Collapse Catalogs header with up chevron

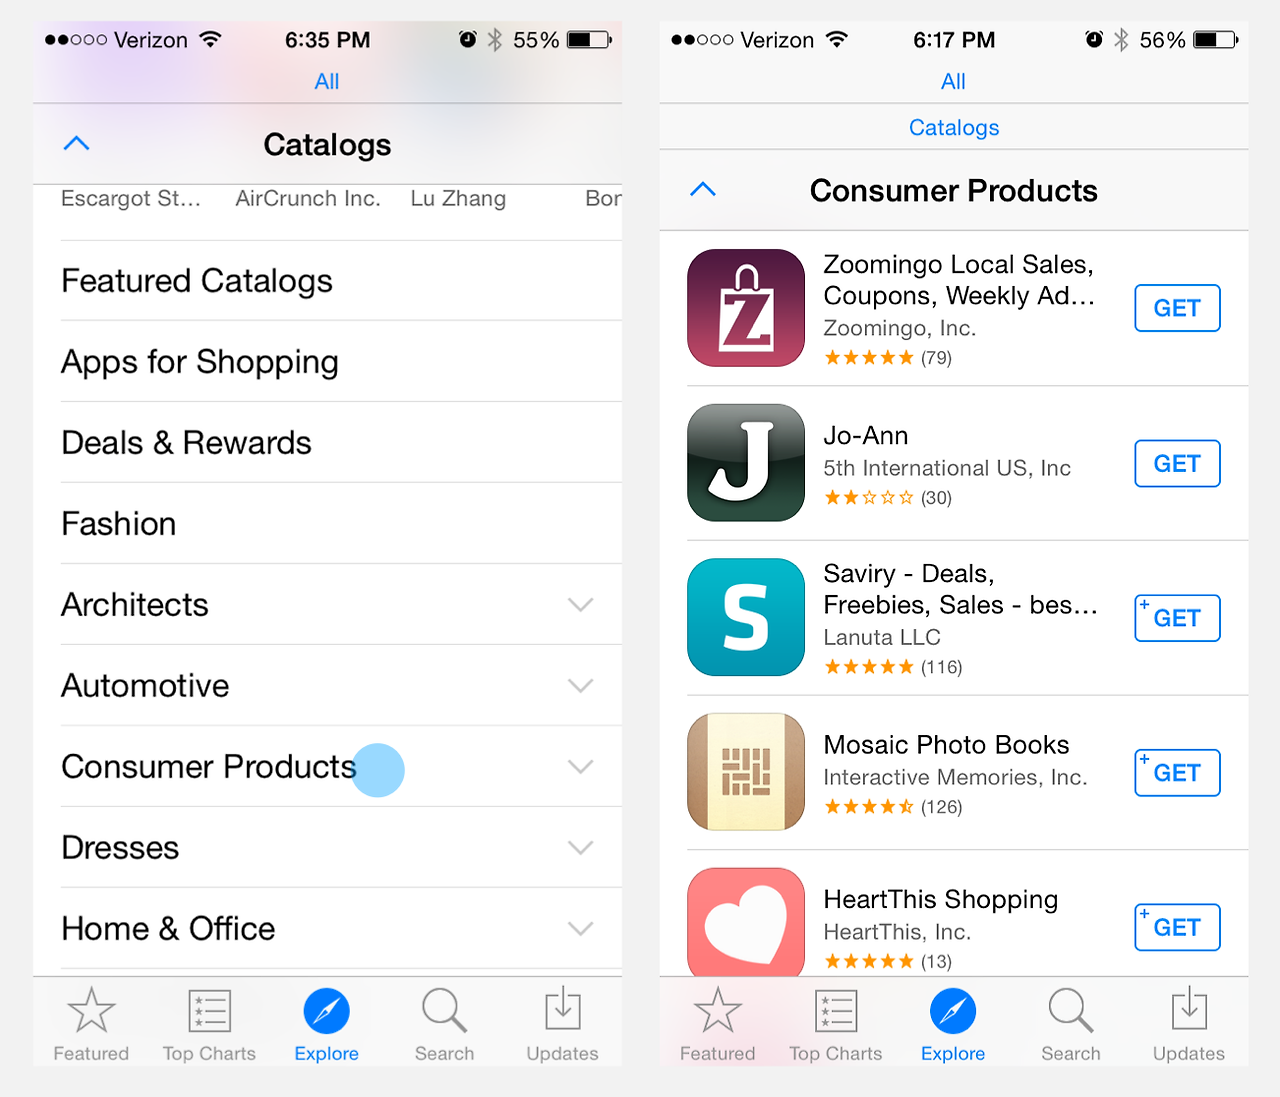(x=76, y=144)
